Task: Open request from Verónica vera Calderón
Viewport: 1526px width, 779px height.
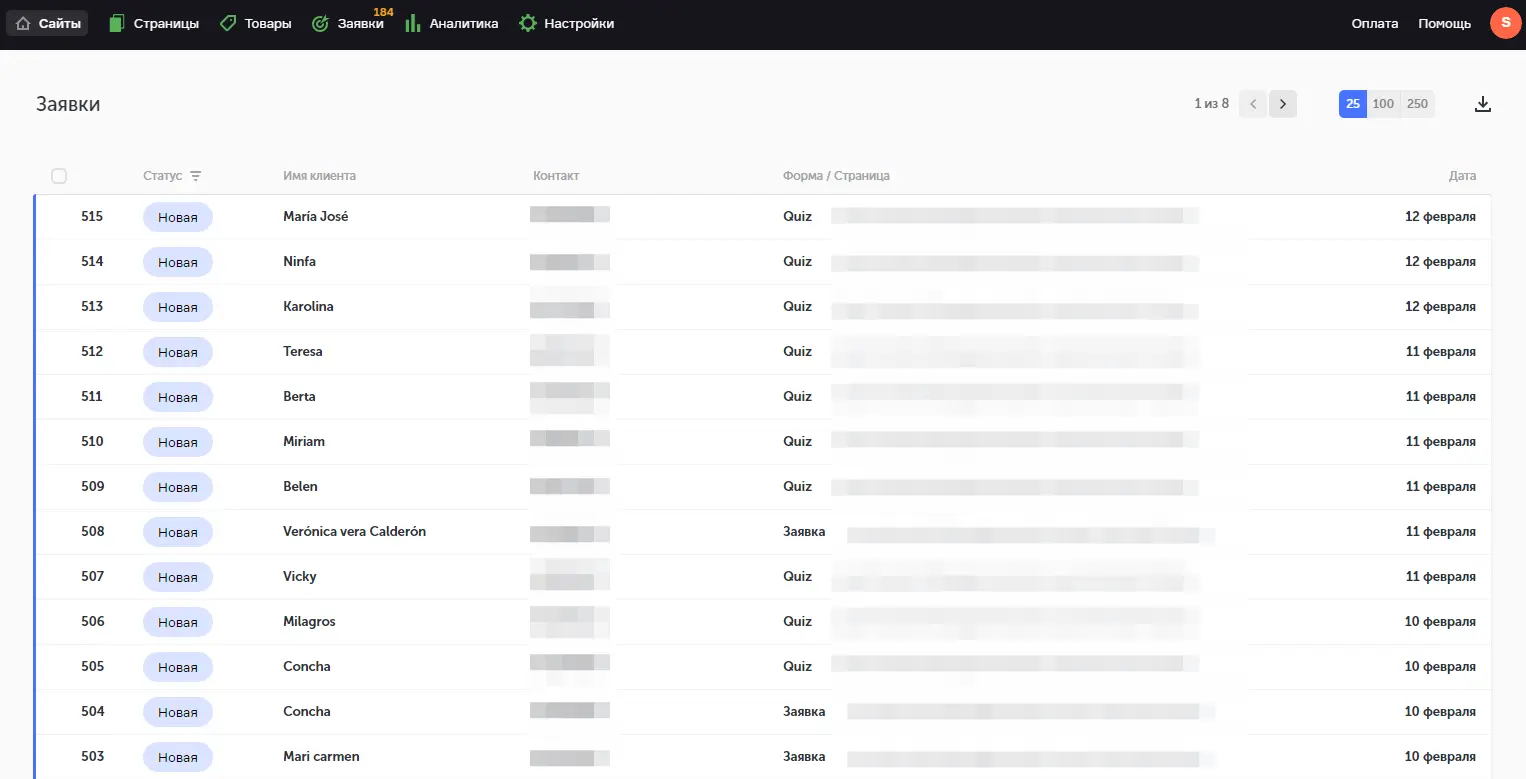Action: pyautogui.click(x=354, y=532)
